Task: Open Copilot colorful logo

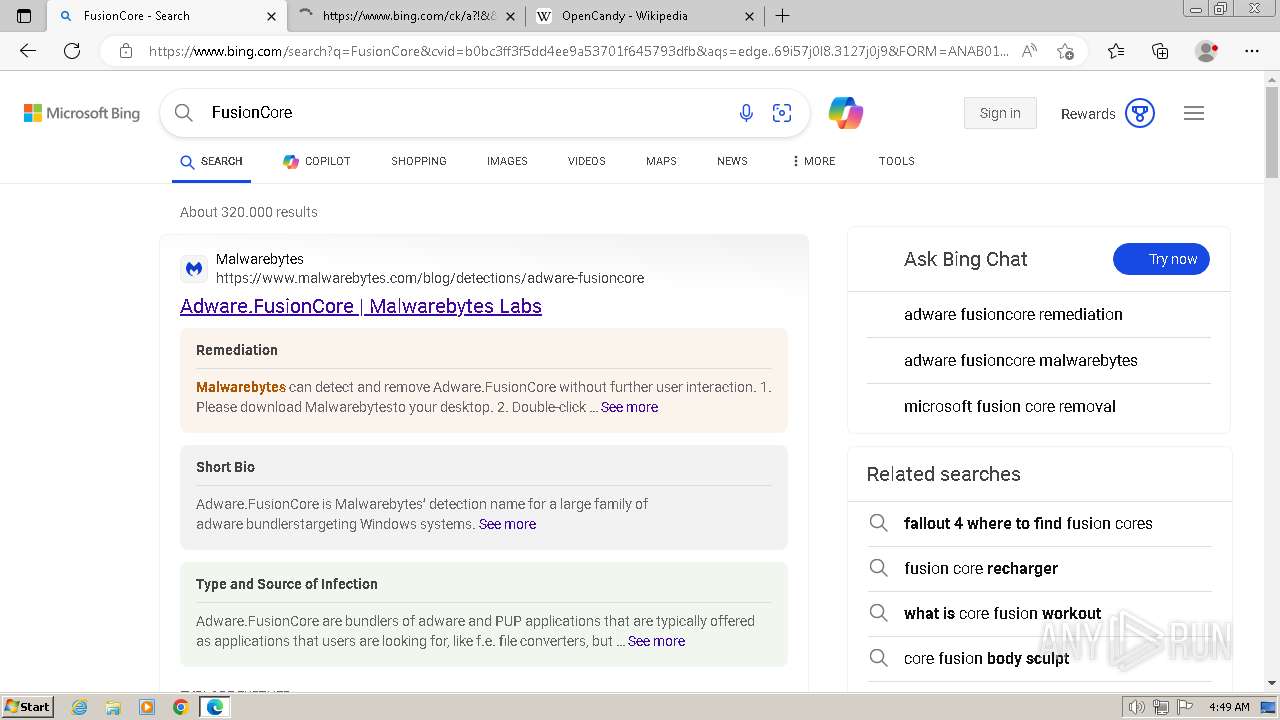Action: click(846, 113)
